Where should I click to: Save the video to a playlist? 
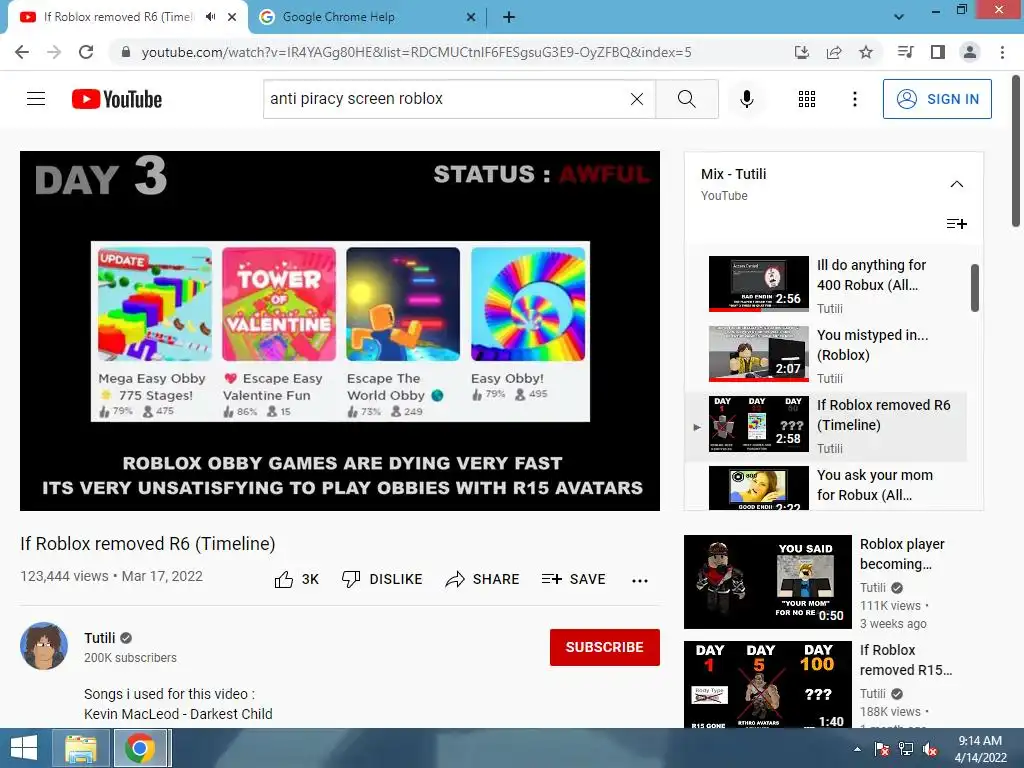click(x=573, y=579)
